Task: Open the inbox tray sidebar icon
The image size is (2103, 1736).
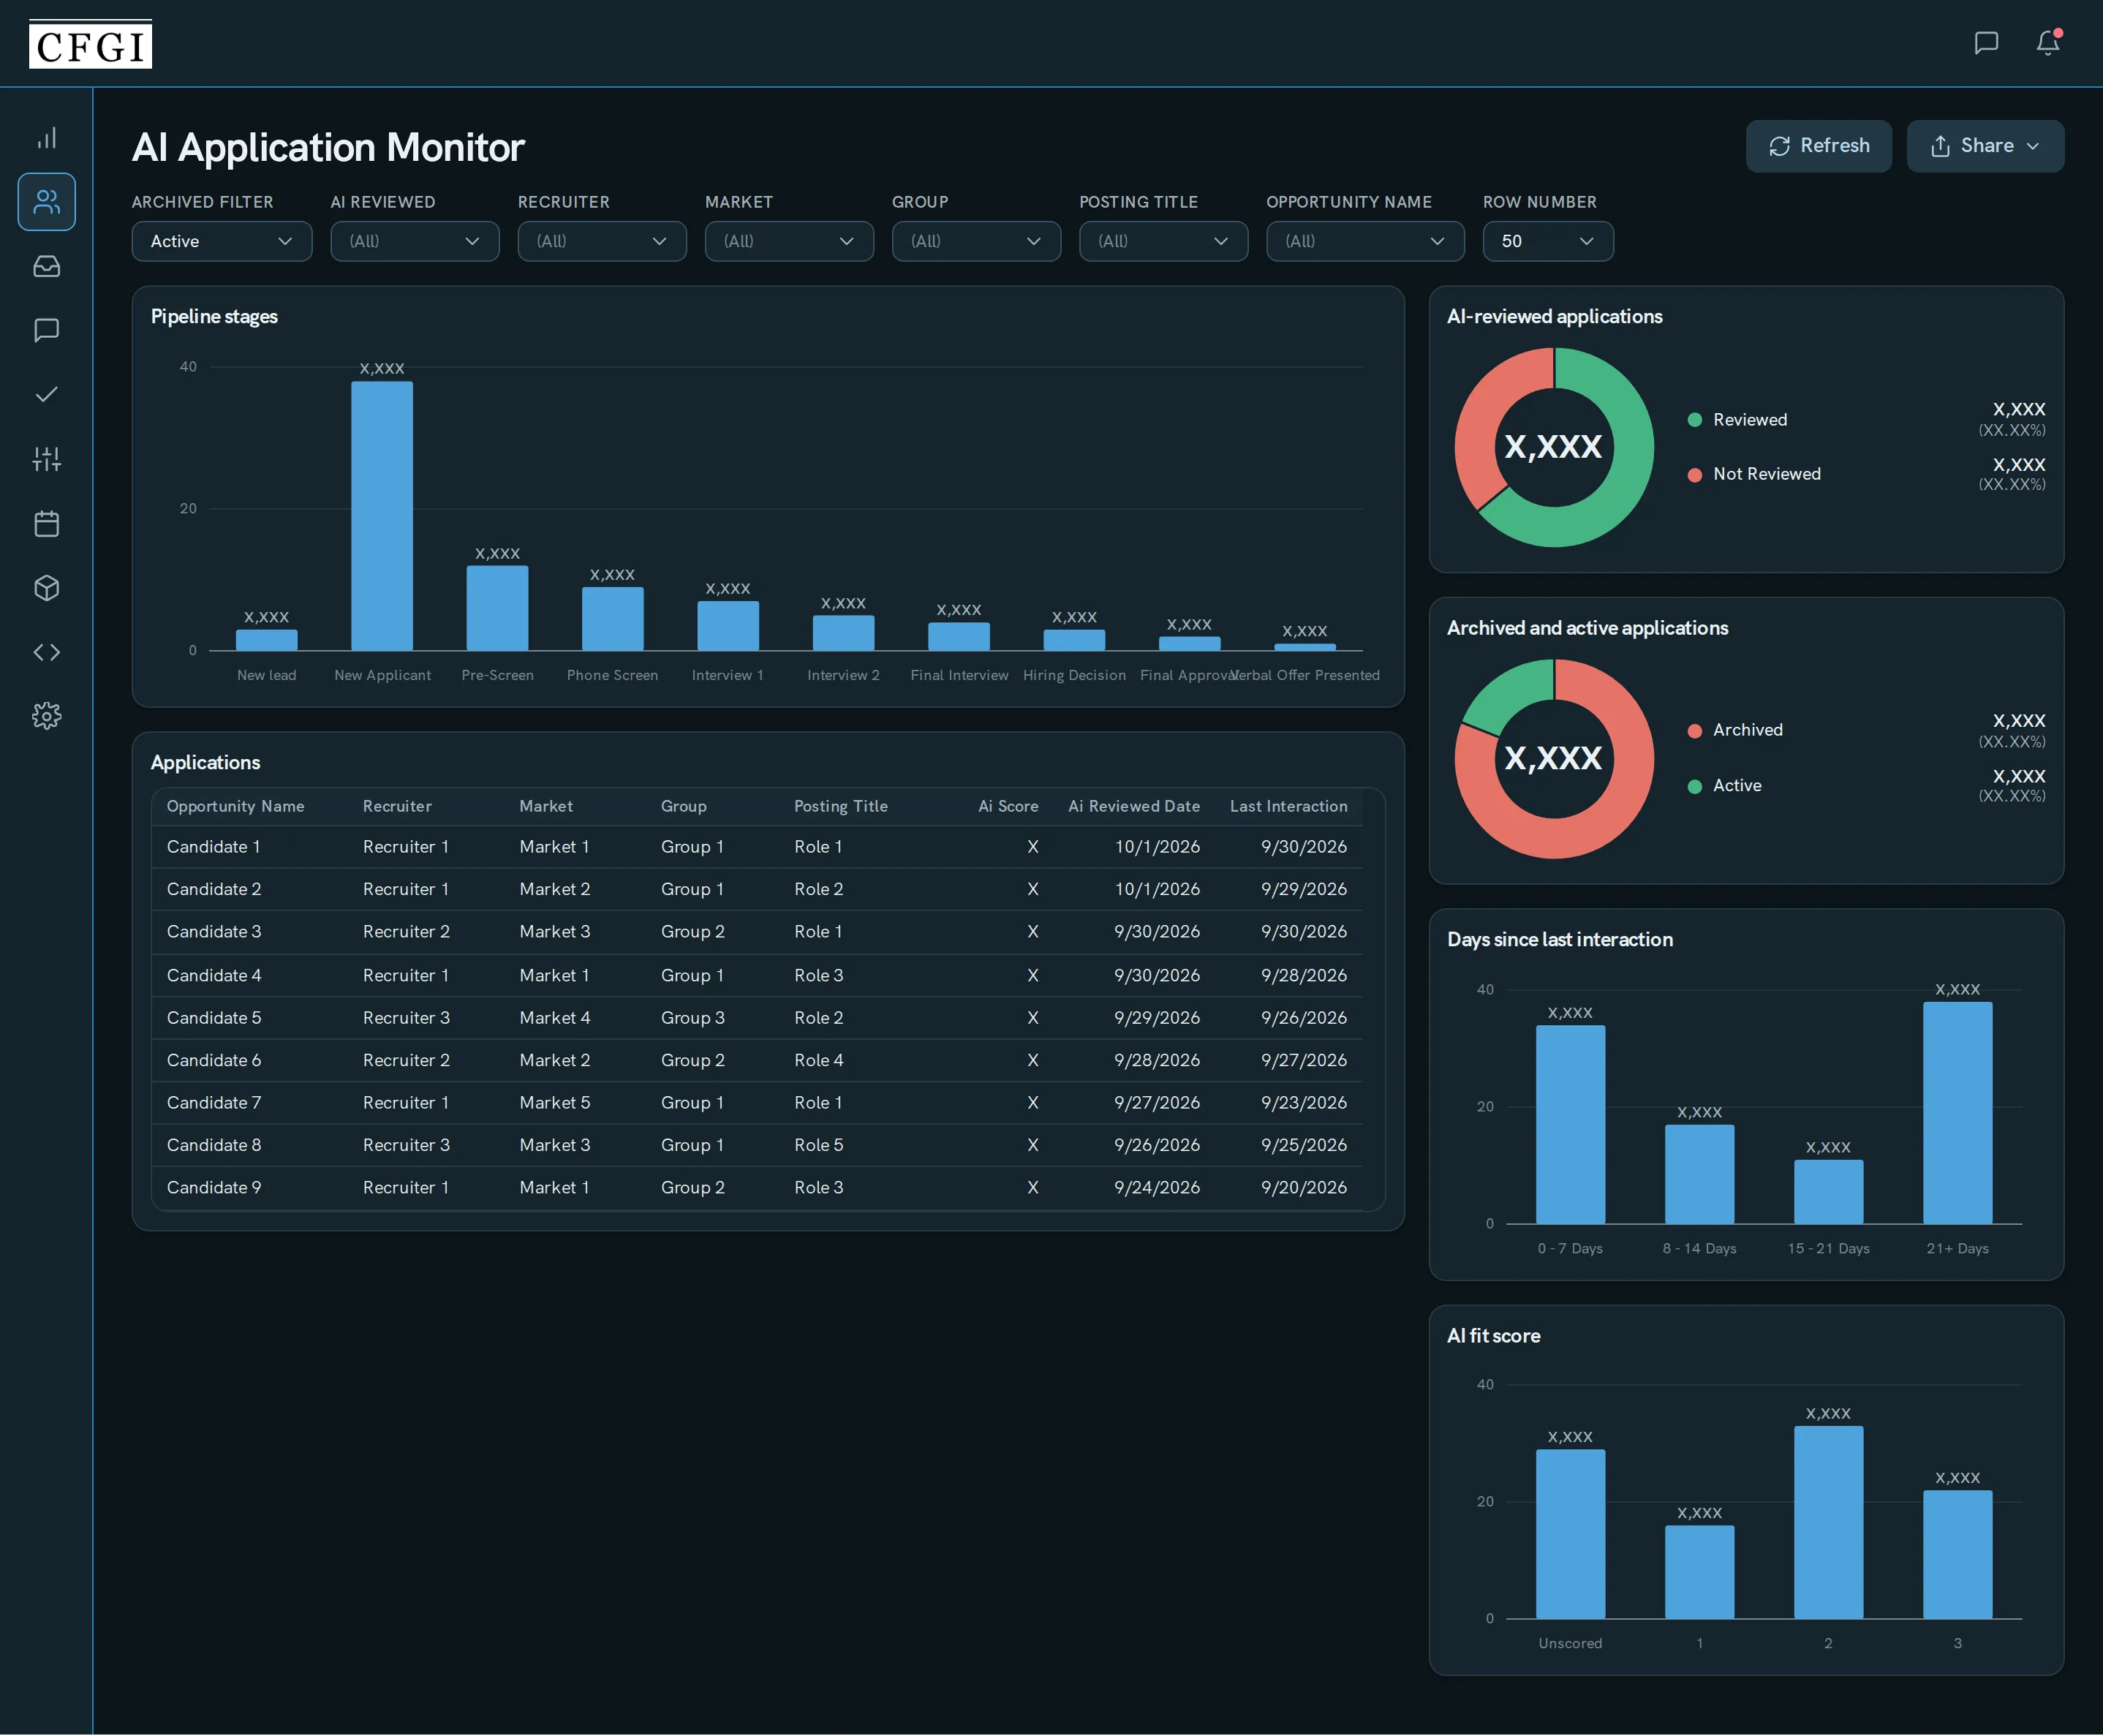Action: coord(46,266)
